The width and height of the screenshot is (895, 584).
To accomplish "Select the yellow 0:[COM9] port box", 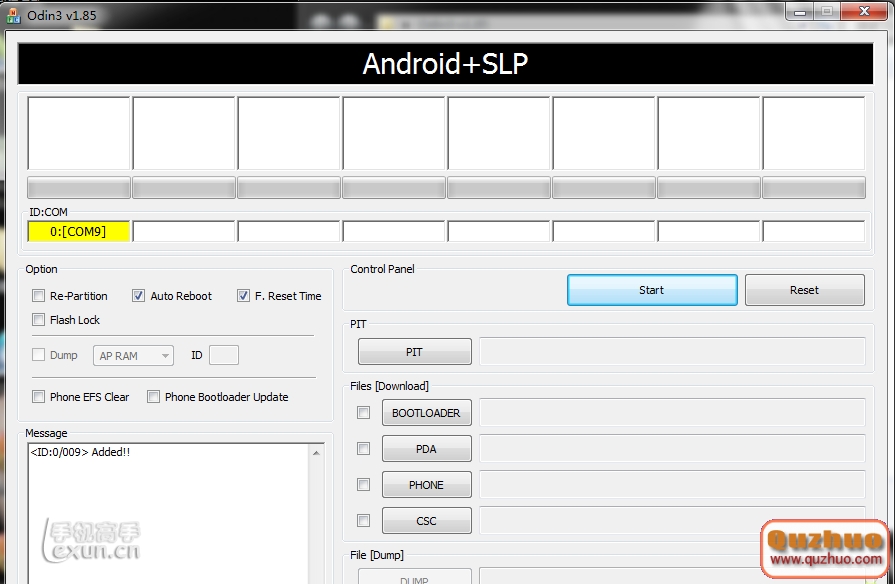I will (x=79, y=231).
